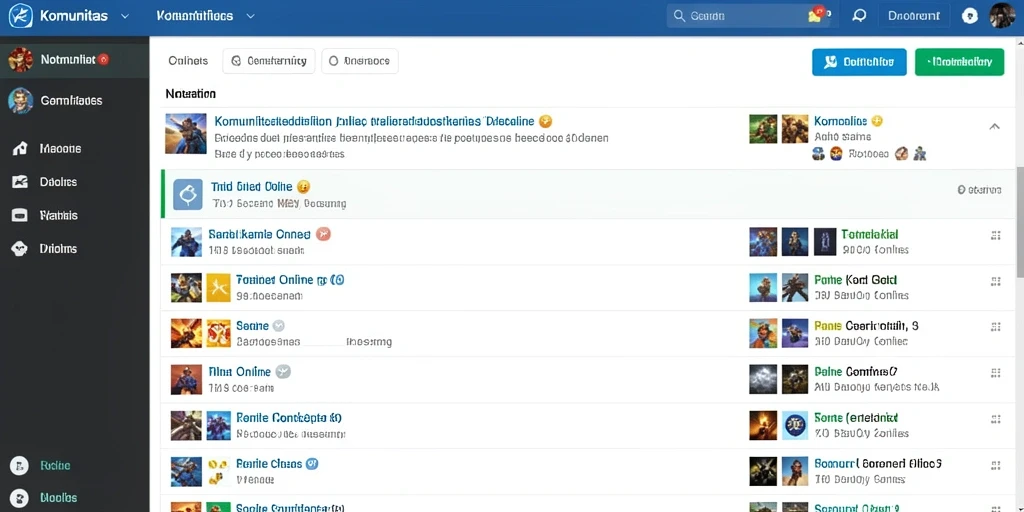Click the blue badge beside Bonite Cloaes

coord(312,464)
